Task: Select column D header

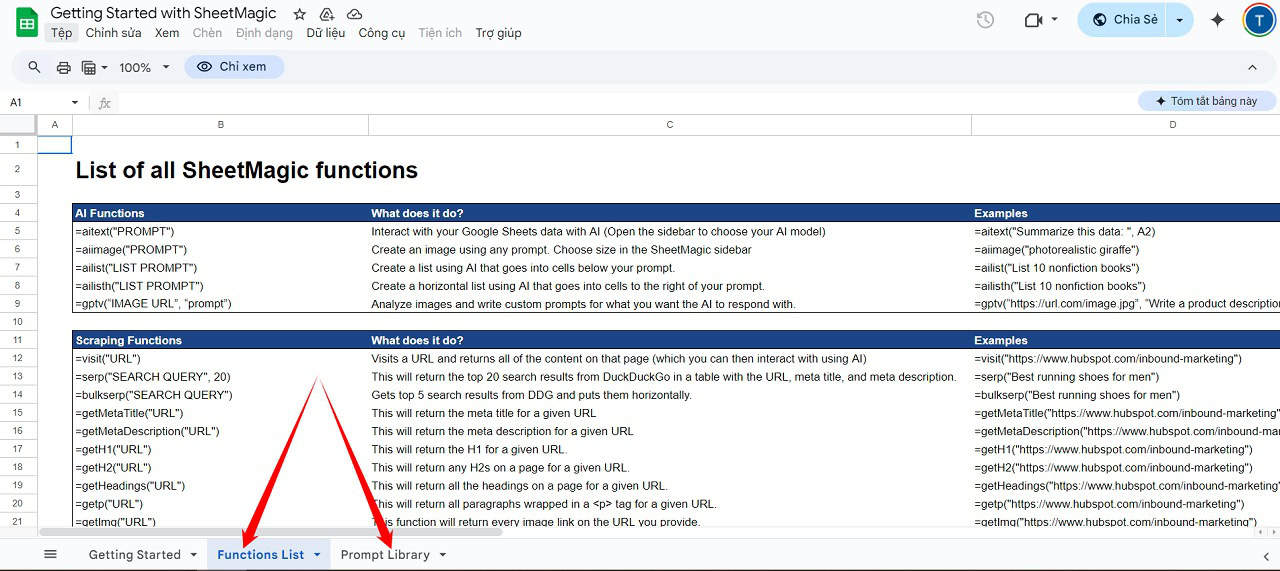Action: tap(1172, 125)
